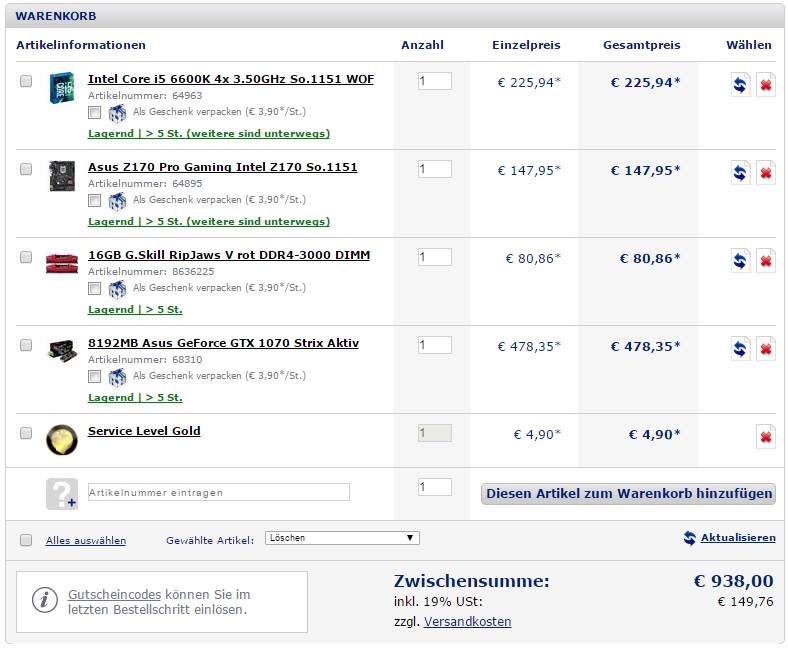Image resolution: width=788 pixels, height=648 pixels.
Task: Click Artikelnummer: 8636225 text
Action: (151, 271)
